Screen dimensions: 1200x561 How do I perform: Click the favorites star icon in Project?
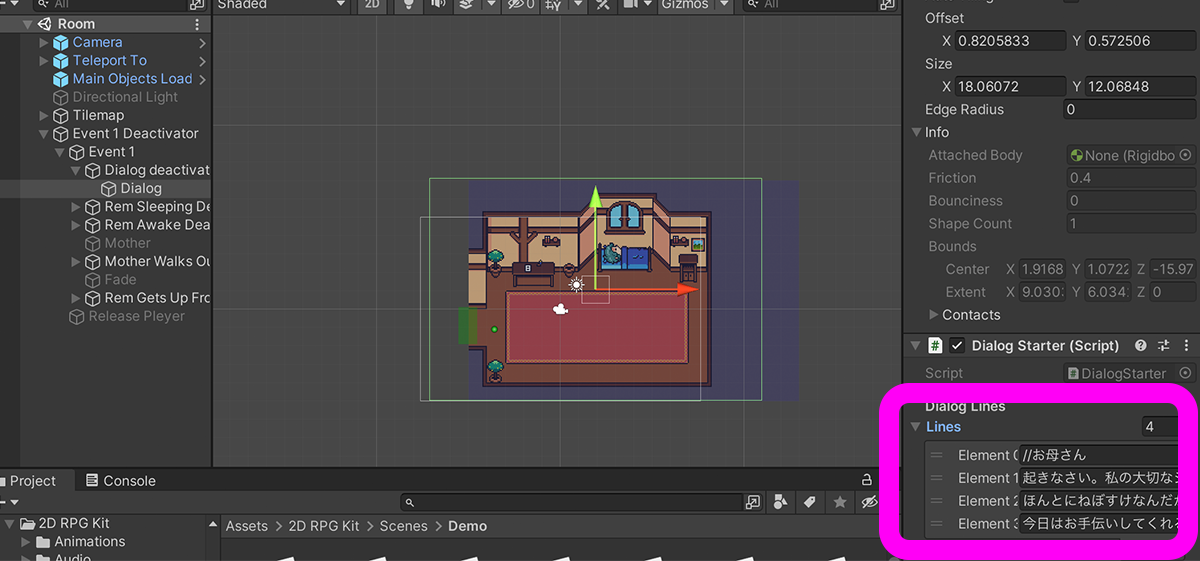[840, 502]
